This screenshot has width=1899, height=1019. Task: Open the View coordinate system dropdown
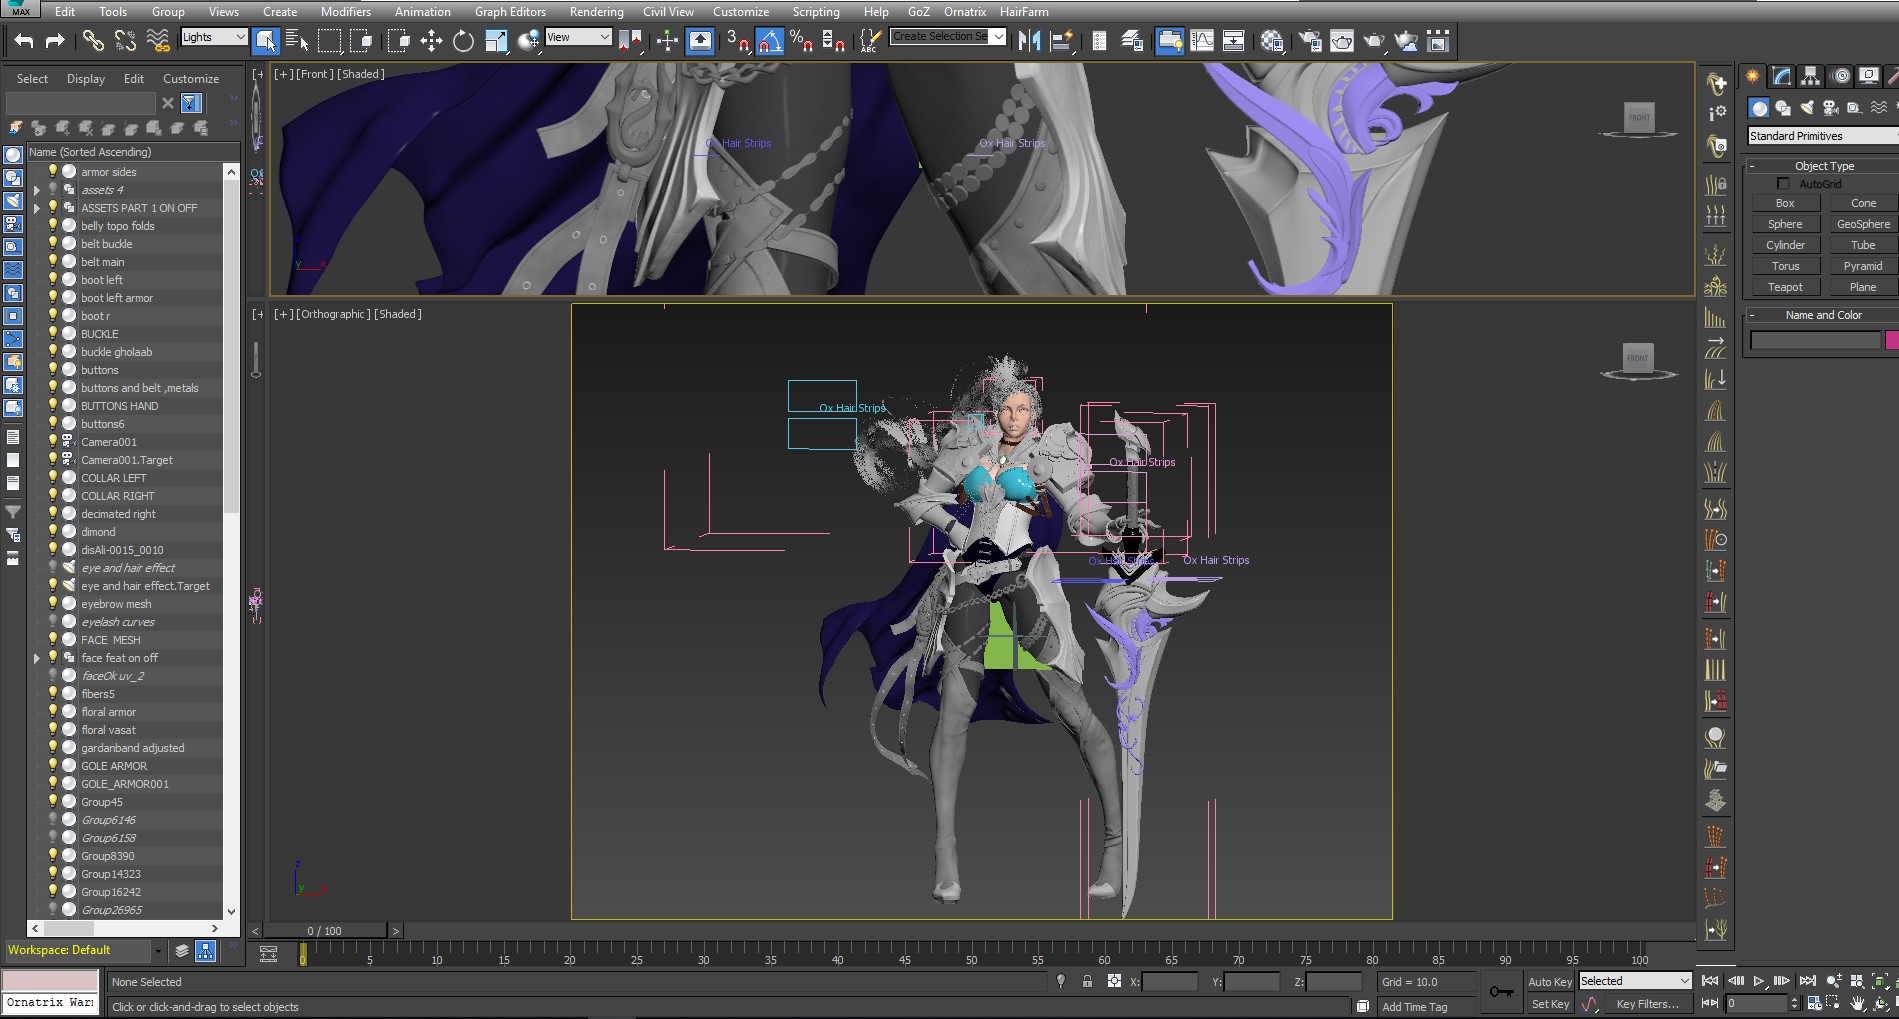[578, 37]
